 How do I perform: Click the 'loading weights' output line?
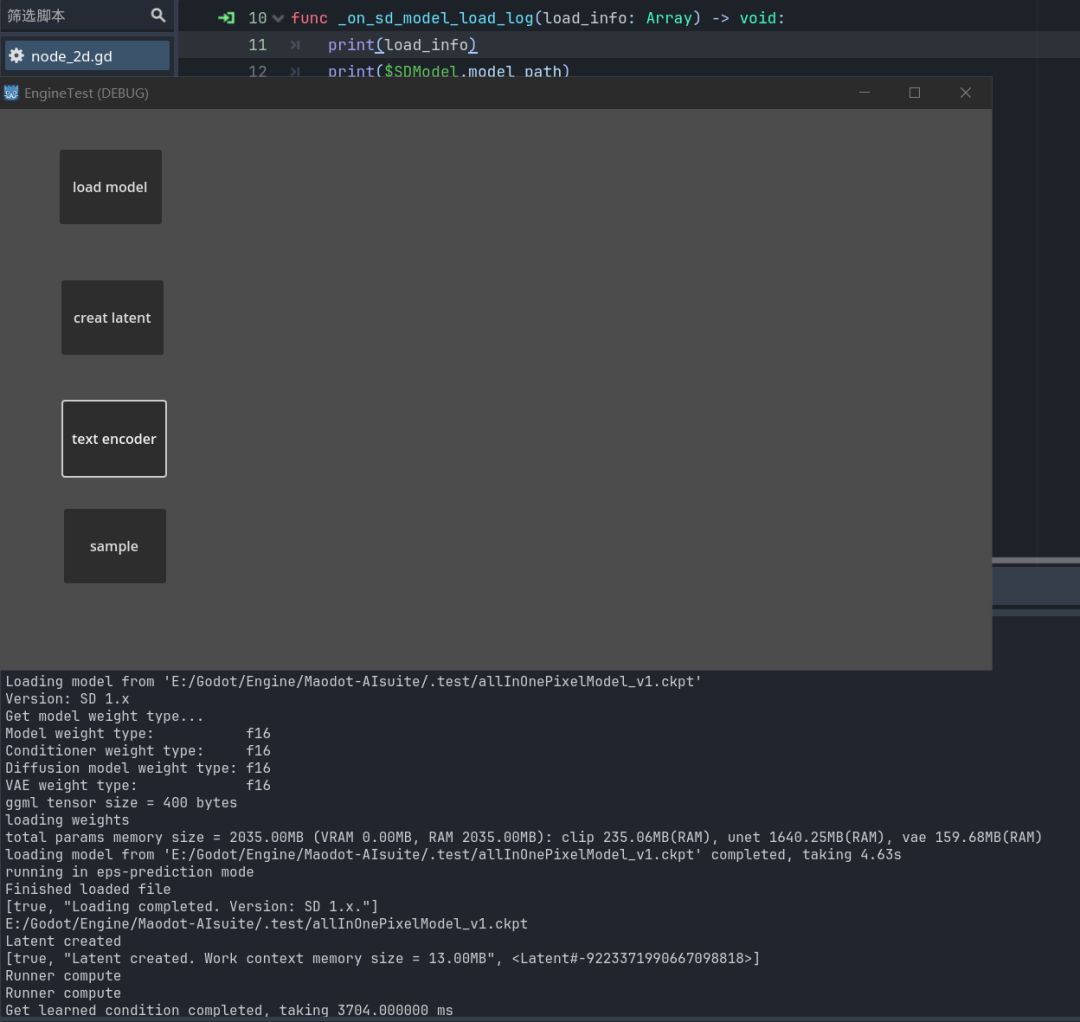click(x=67, y=820)
